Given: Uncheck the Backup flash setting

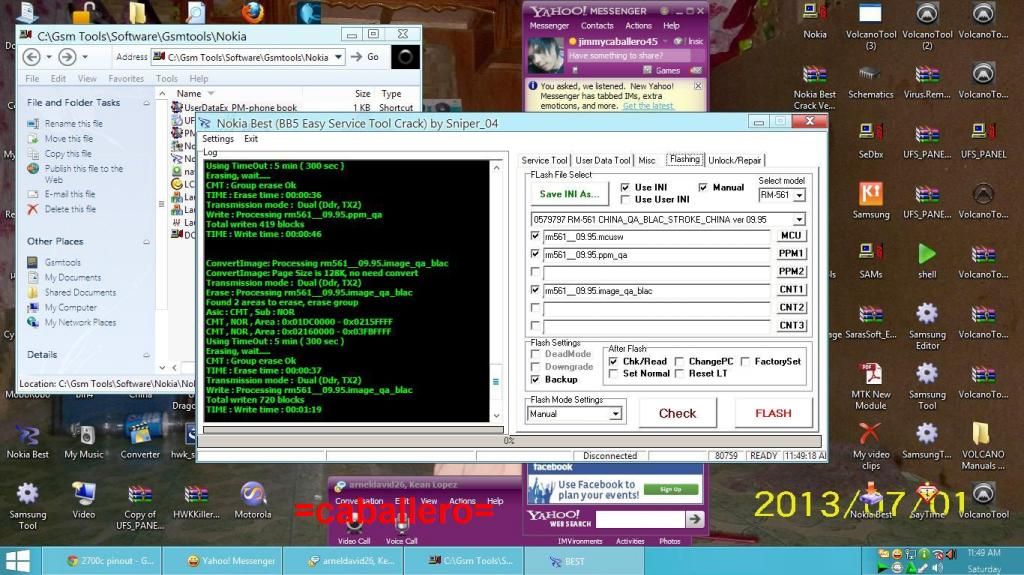Looking at the screenshot, I should [536, 380].
